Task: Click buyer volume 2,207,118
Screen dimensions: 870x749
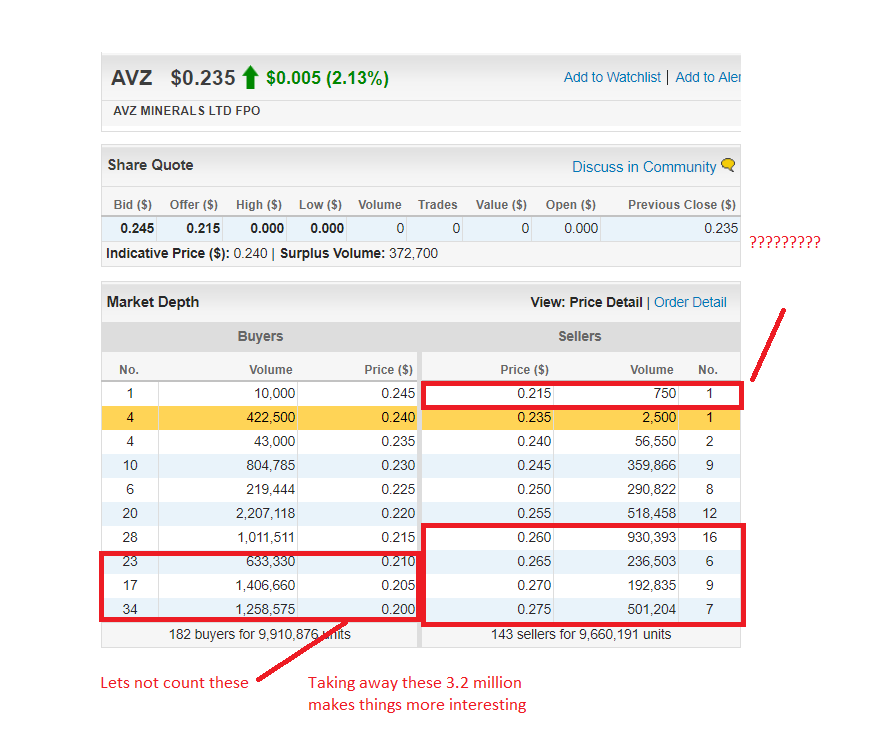Action: click(x=266, y=513)
